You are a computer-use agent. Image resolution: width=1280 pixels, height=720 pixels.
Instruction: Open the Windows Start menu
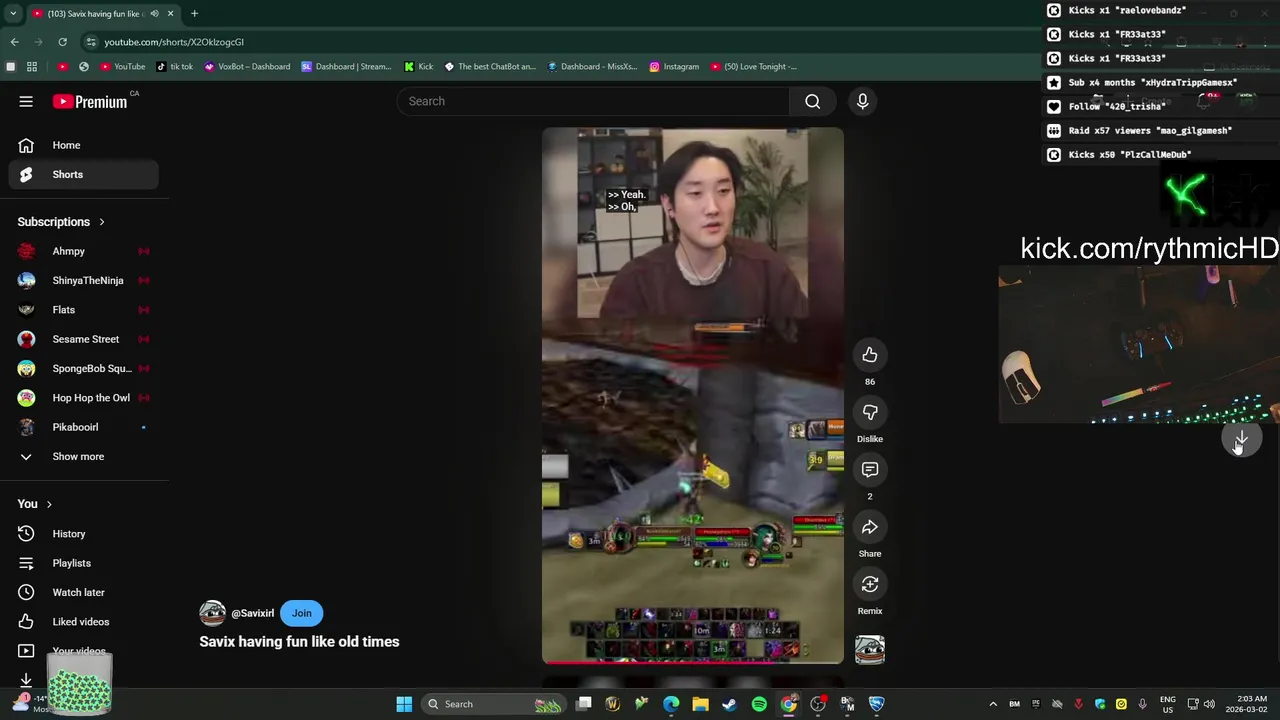(404, 704)
